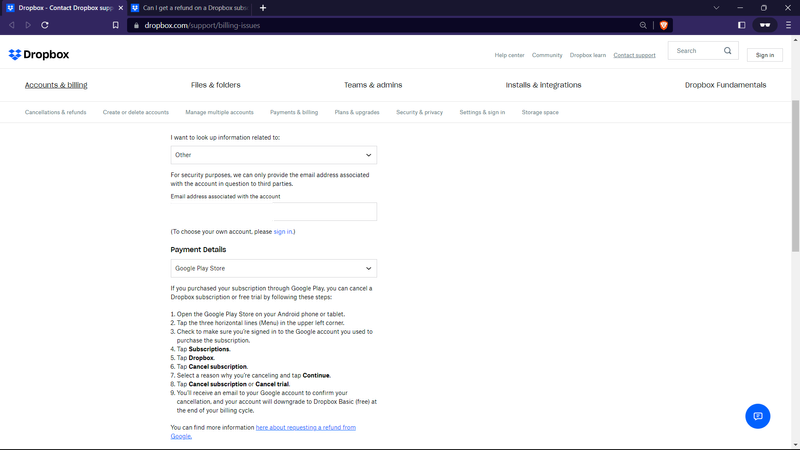
Task: Click the Sign in button
Action: 764,55
